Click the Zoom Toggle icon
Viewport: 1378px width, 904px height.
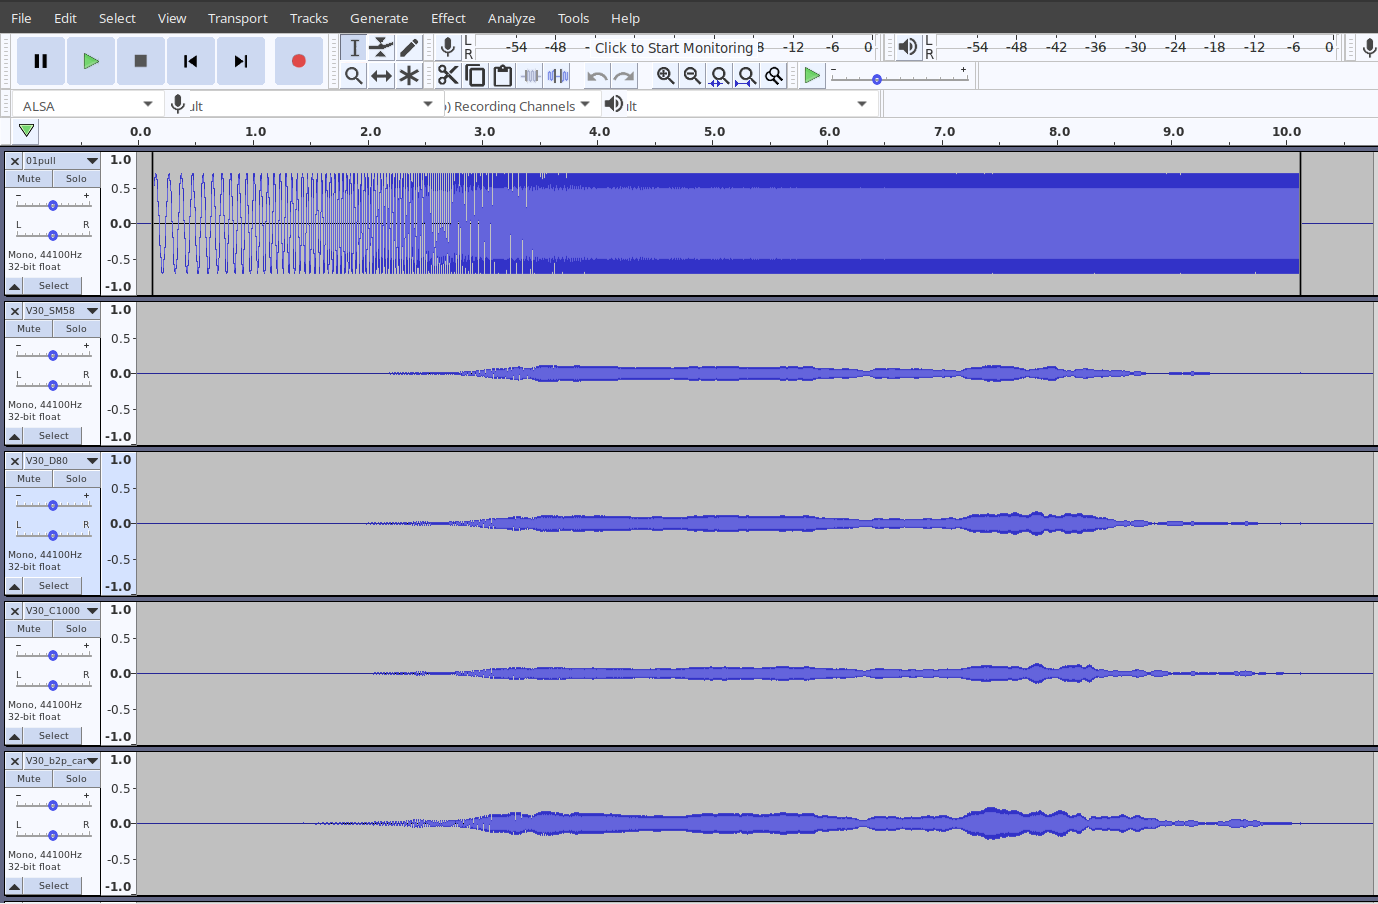pyautogui.click(x=773, y=75)
